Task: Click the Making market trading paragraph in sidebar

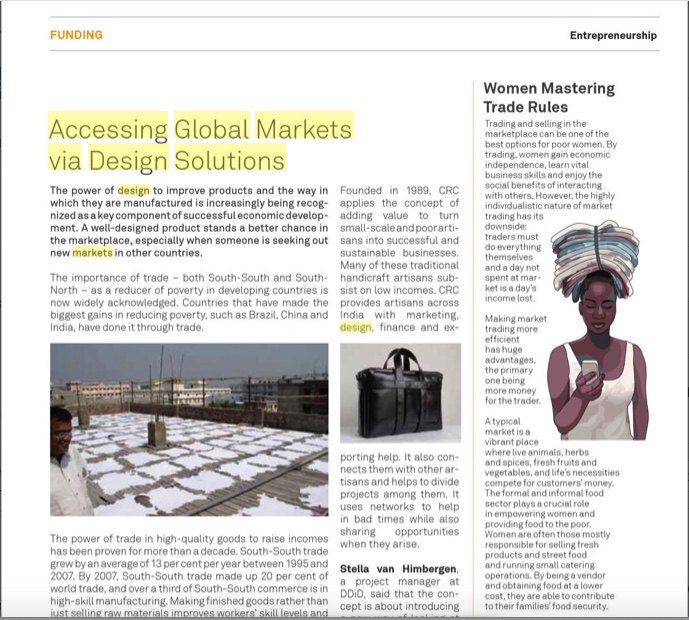Action: coord(516,360)
